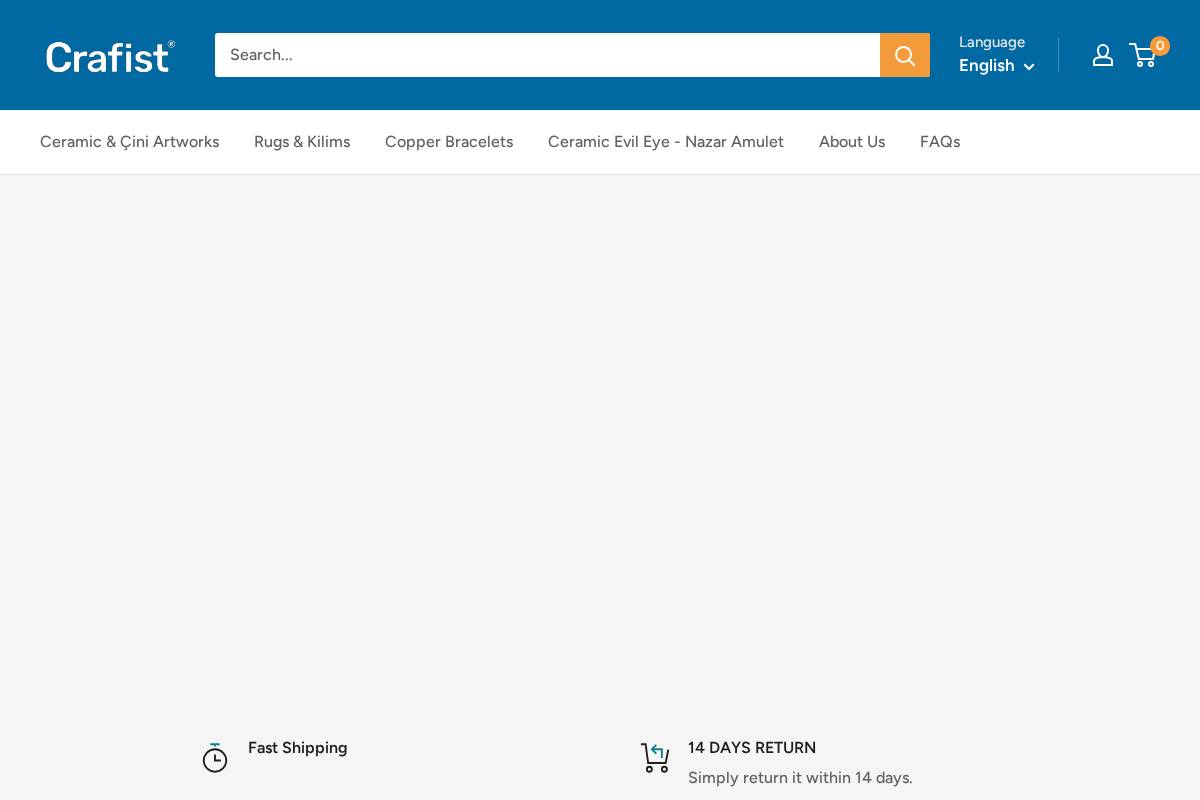Screen dimensions: 1200x800
Task: Open the Ceramic & Çini Artworks menu
Action: pyautogui.click(x=129, y=142)
